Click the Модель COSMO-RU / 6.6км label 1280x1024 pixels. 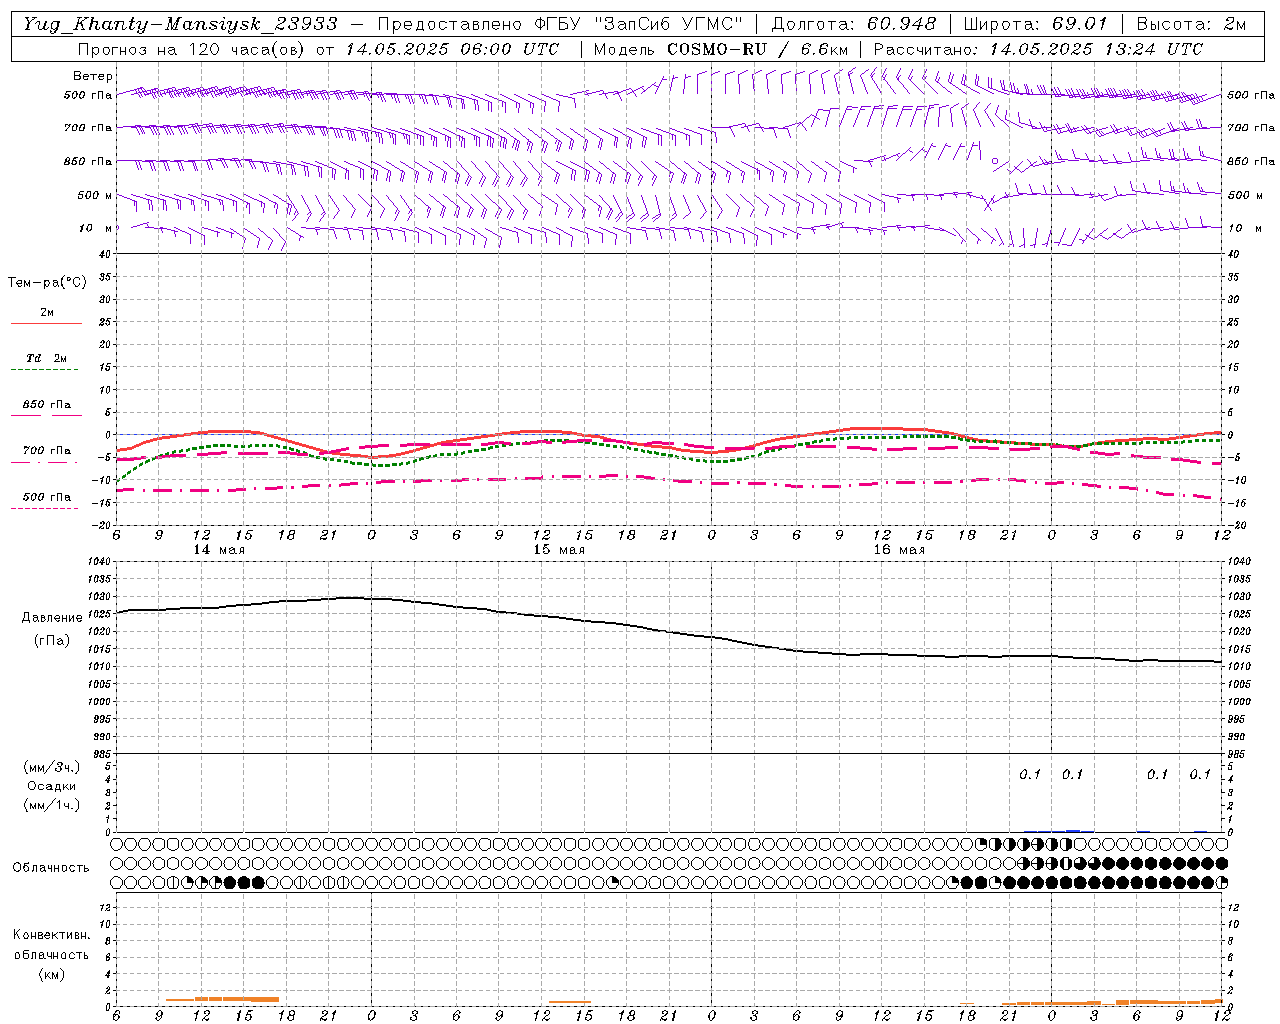721,49
